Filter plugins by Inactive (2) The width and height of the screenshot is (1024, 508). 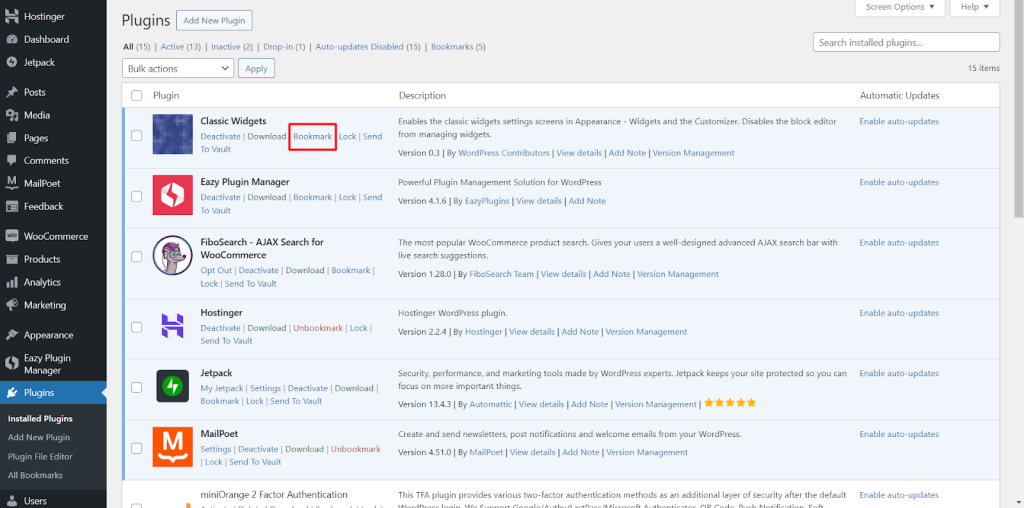point(232,47)
